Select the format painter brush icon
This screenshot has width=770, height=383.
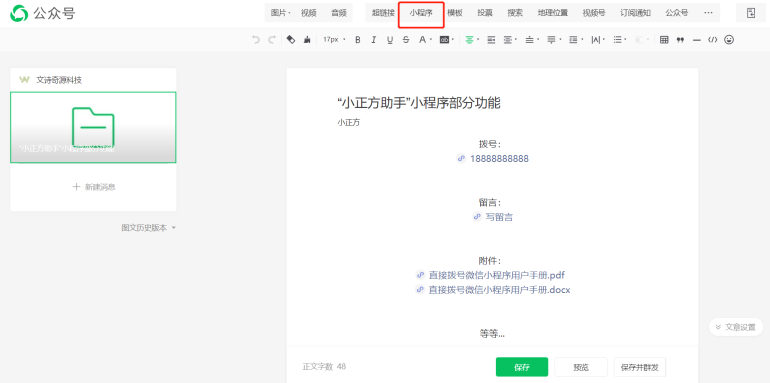coord(307,40)
